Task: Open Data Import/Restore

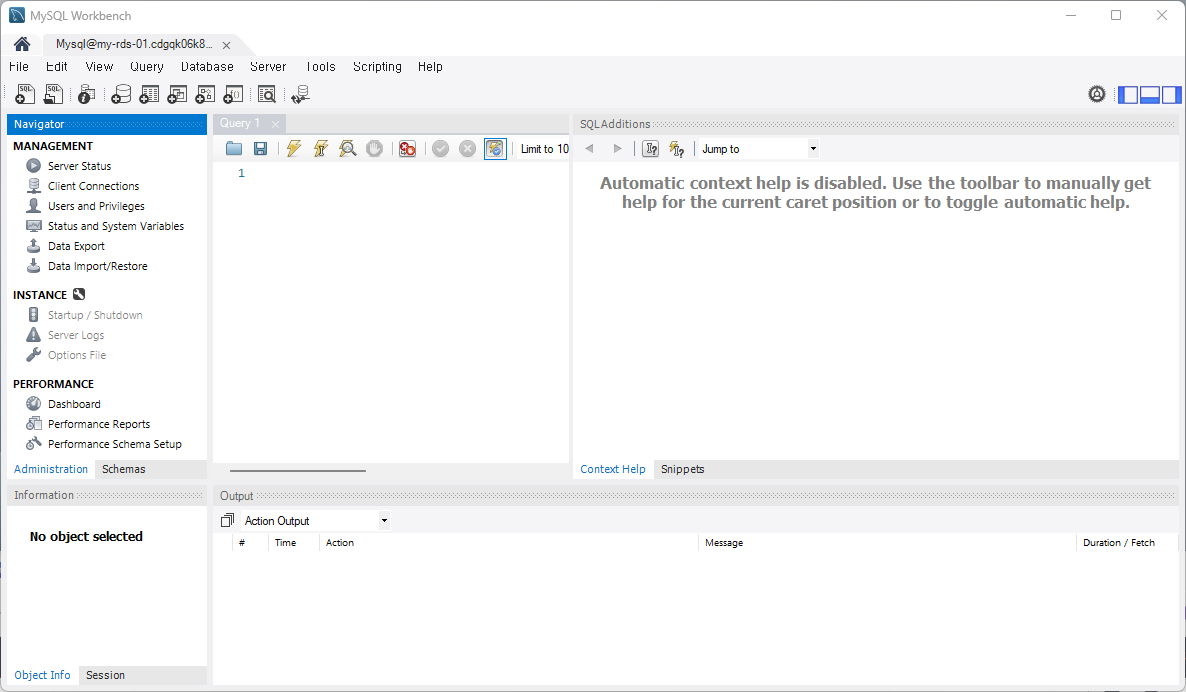Action: coord(98,266)
